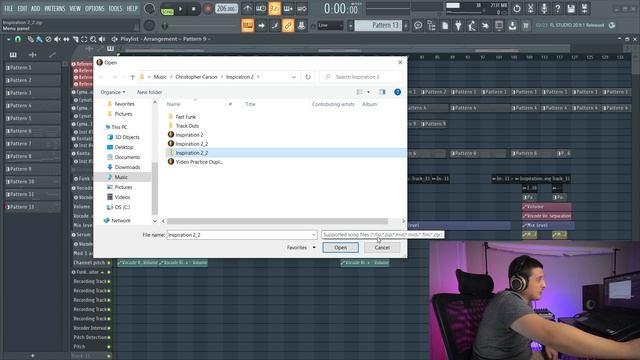Select Pattern 9 in the Playlist picker
The image size is (640, 360).
coord(32,169)
